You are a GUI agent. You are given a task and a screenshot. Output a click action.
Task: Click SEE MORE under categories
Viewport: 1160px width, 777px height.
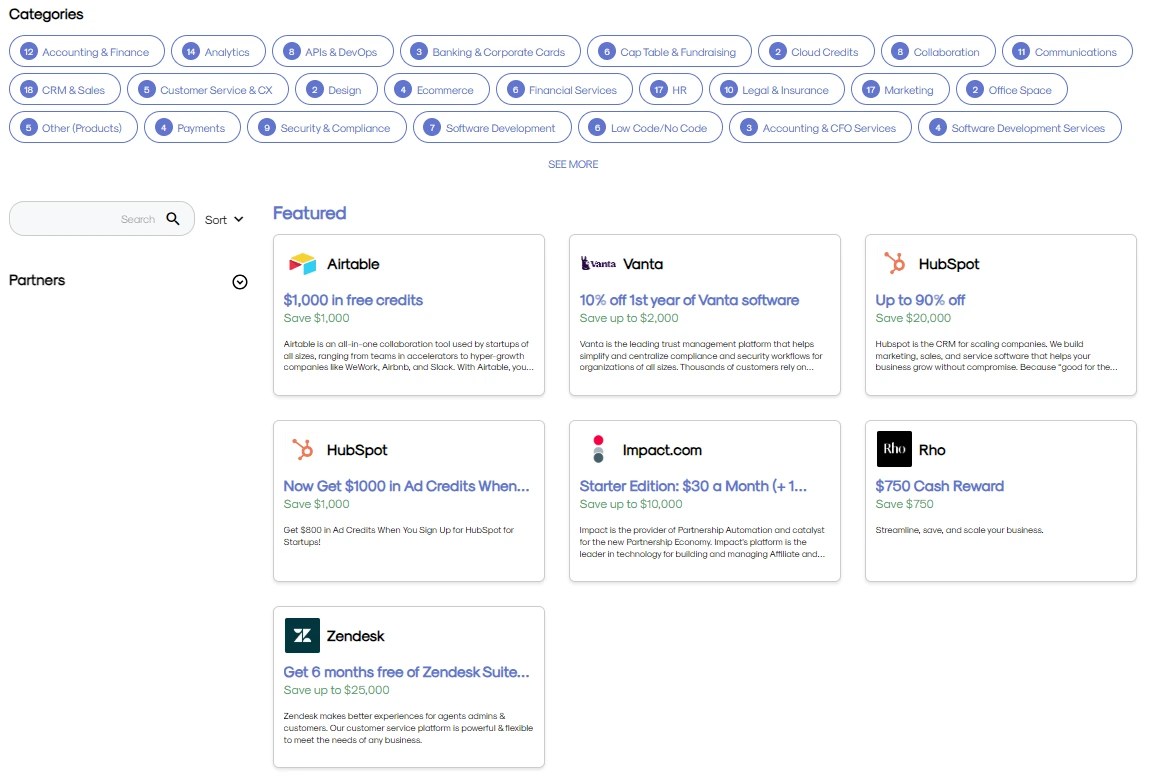pos(573,164)
